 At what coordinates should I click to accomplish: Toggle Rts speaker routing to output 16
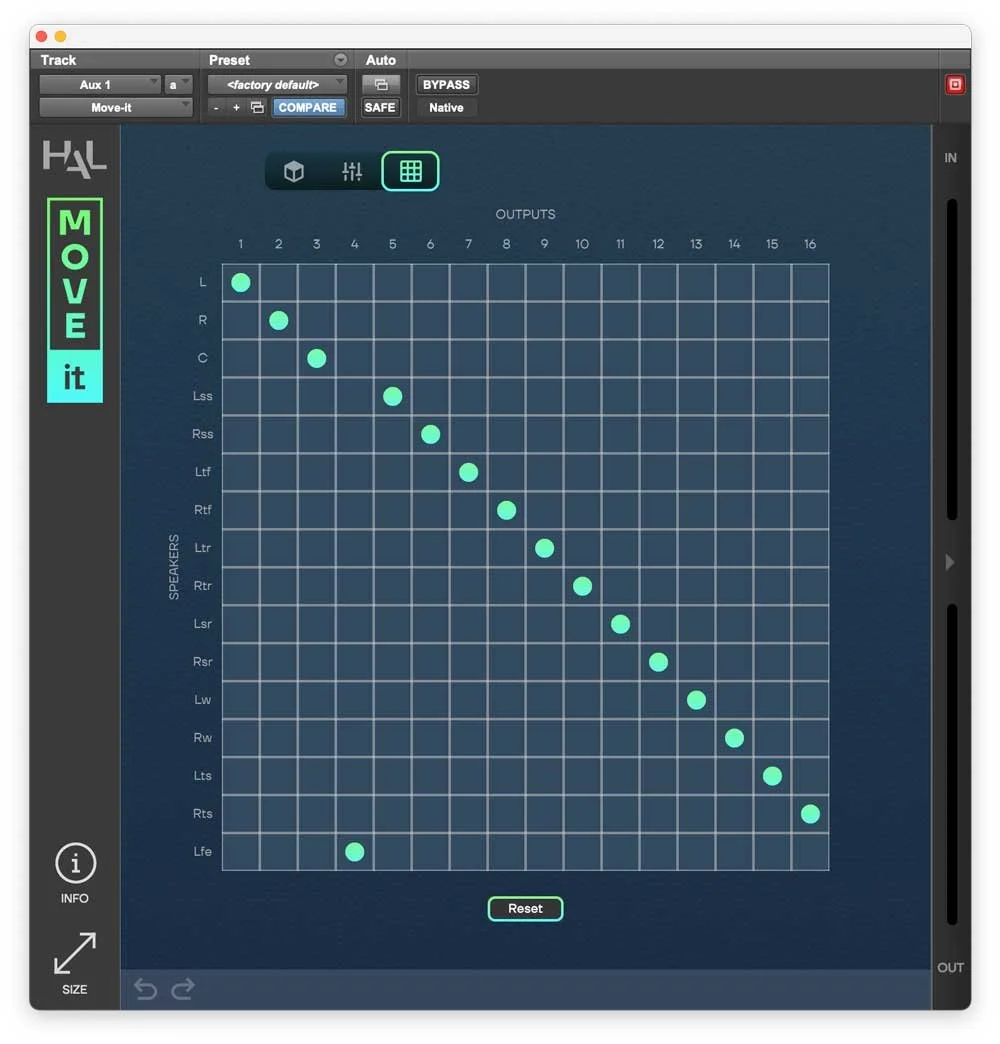[x=810, y=814]
